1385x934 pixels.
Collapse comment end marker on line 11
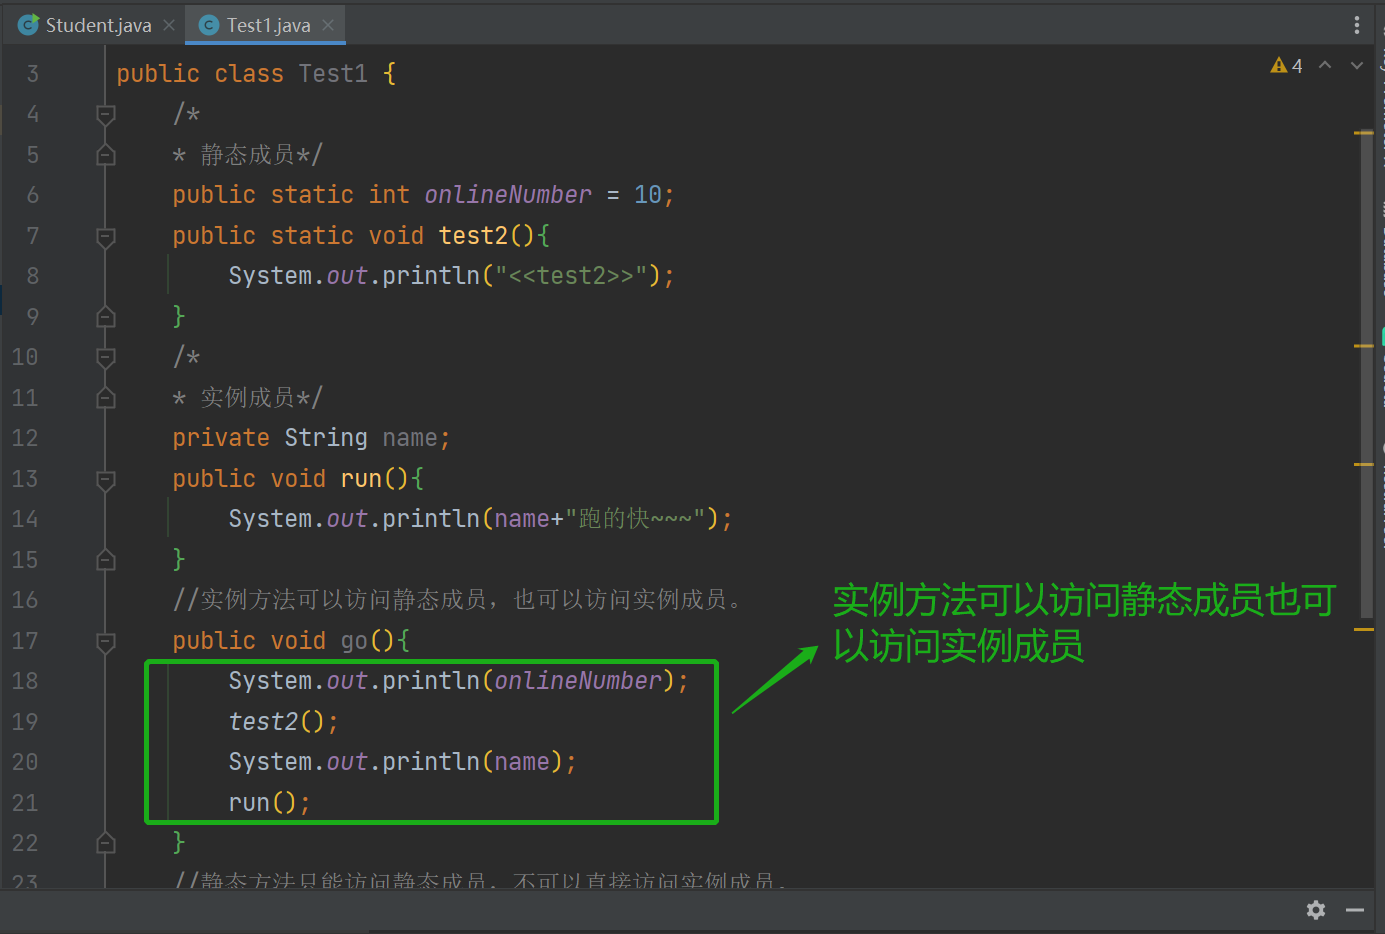106,398
